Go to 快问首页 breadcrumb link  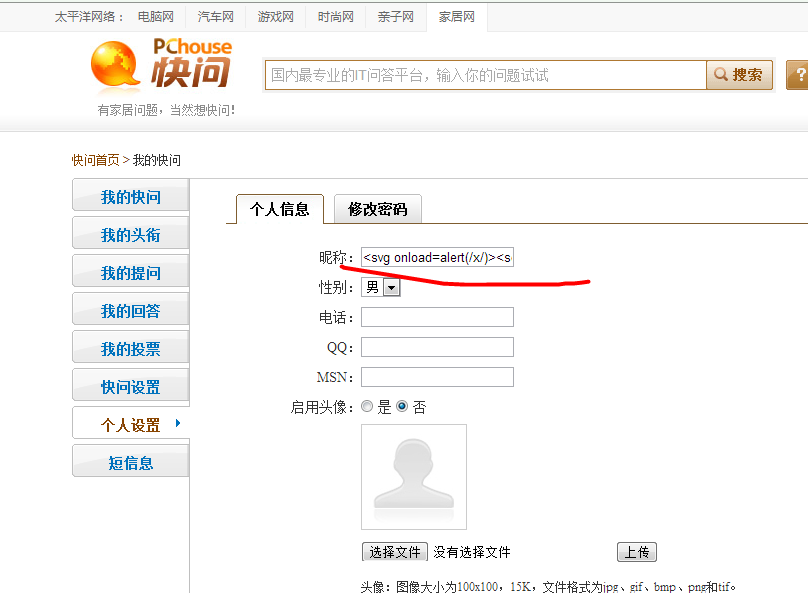coord(95,160)
